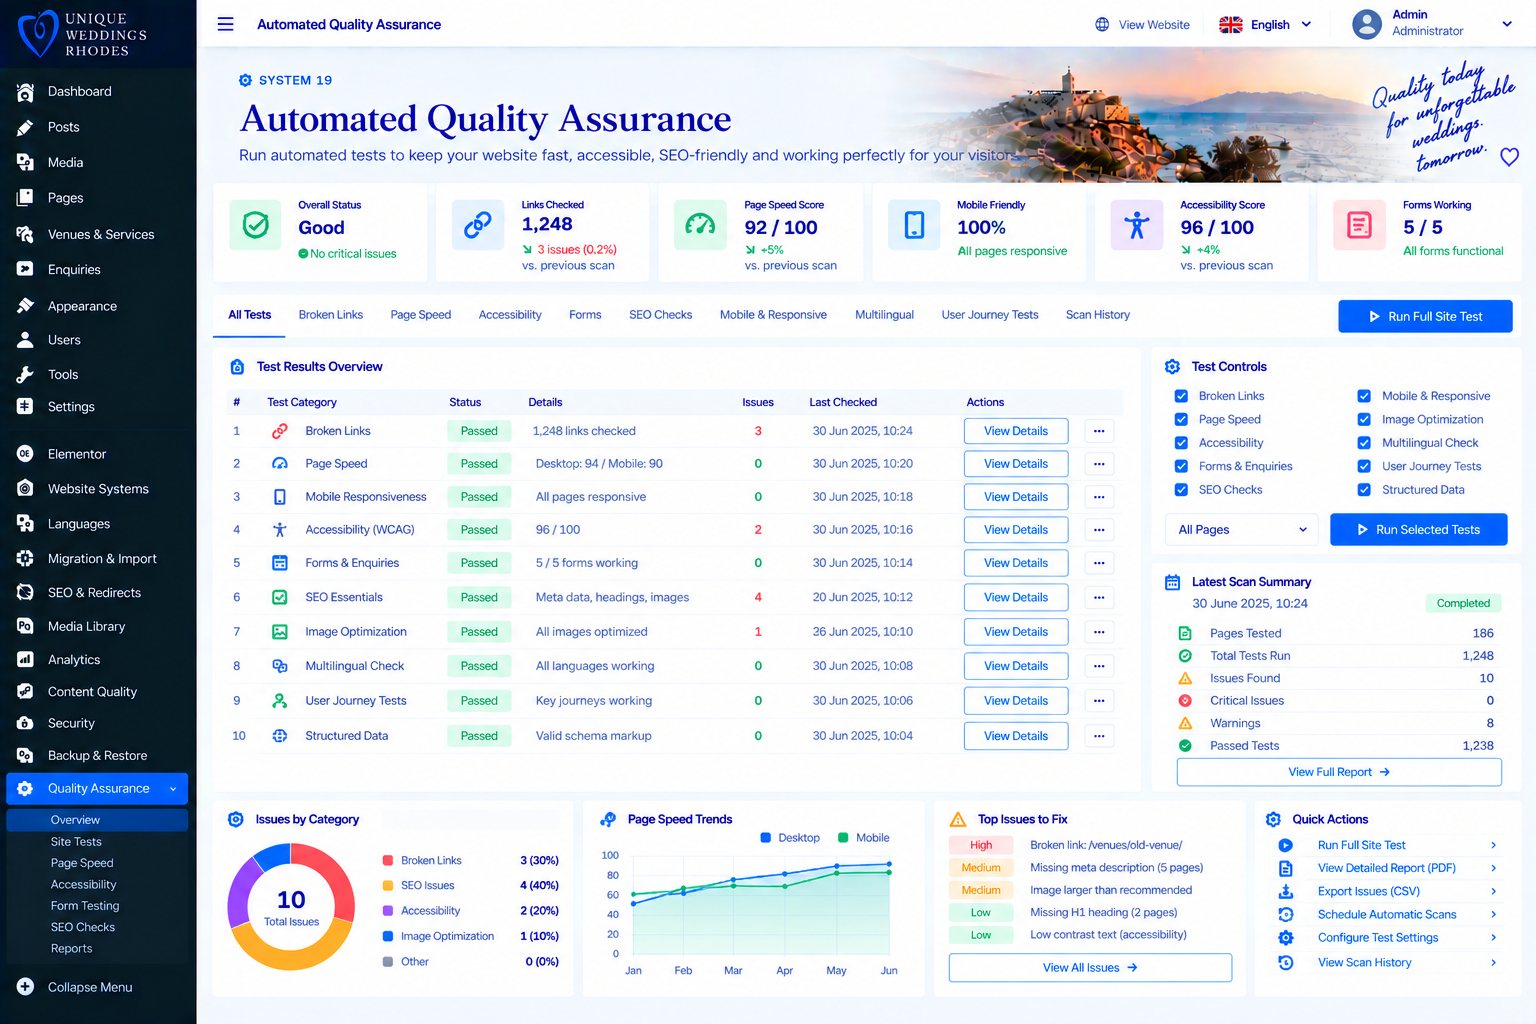
Task: Toggle the Image Optimization checkbox
Action: click(x=1364, y=420)
